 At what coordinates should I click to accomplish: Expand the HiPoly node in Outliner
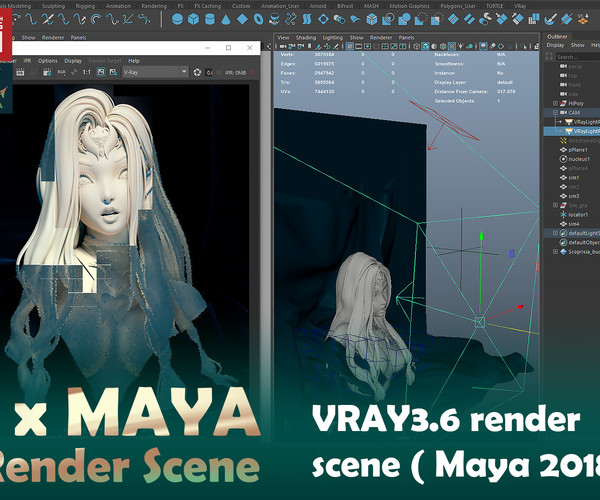point(555,103)
